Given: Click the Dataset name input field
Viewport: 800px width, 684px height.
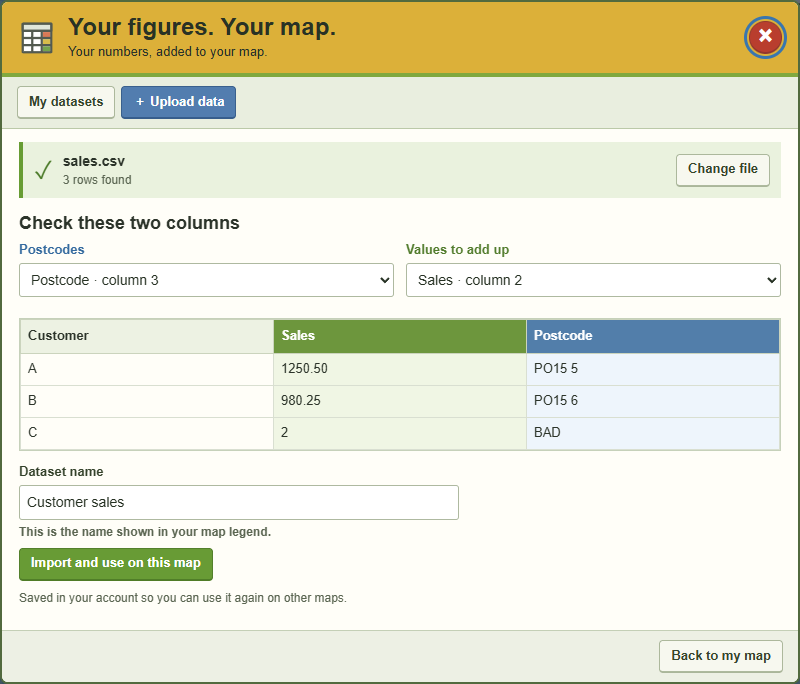Looking at the screenshot, I should (239, 502).
